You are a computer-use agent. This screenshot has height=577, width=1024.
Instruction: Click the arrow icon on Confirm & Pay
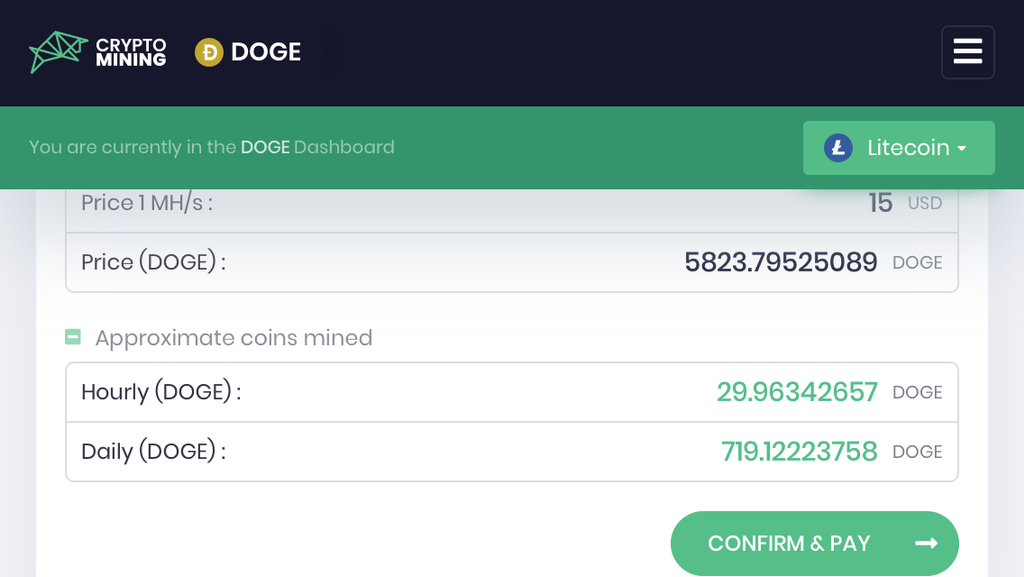pyautogui.click(x=926, y=543)
